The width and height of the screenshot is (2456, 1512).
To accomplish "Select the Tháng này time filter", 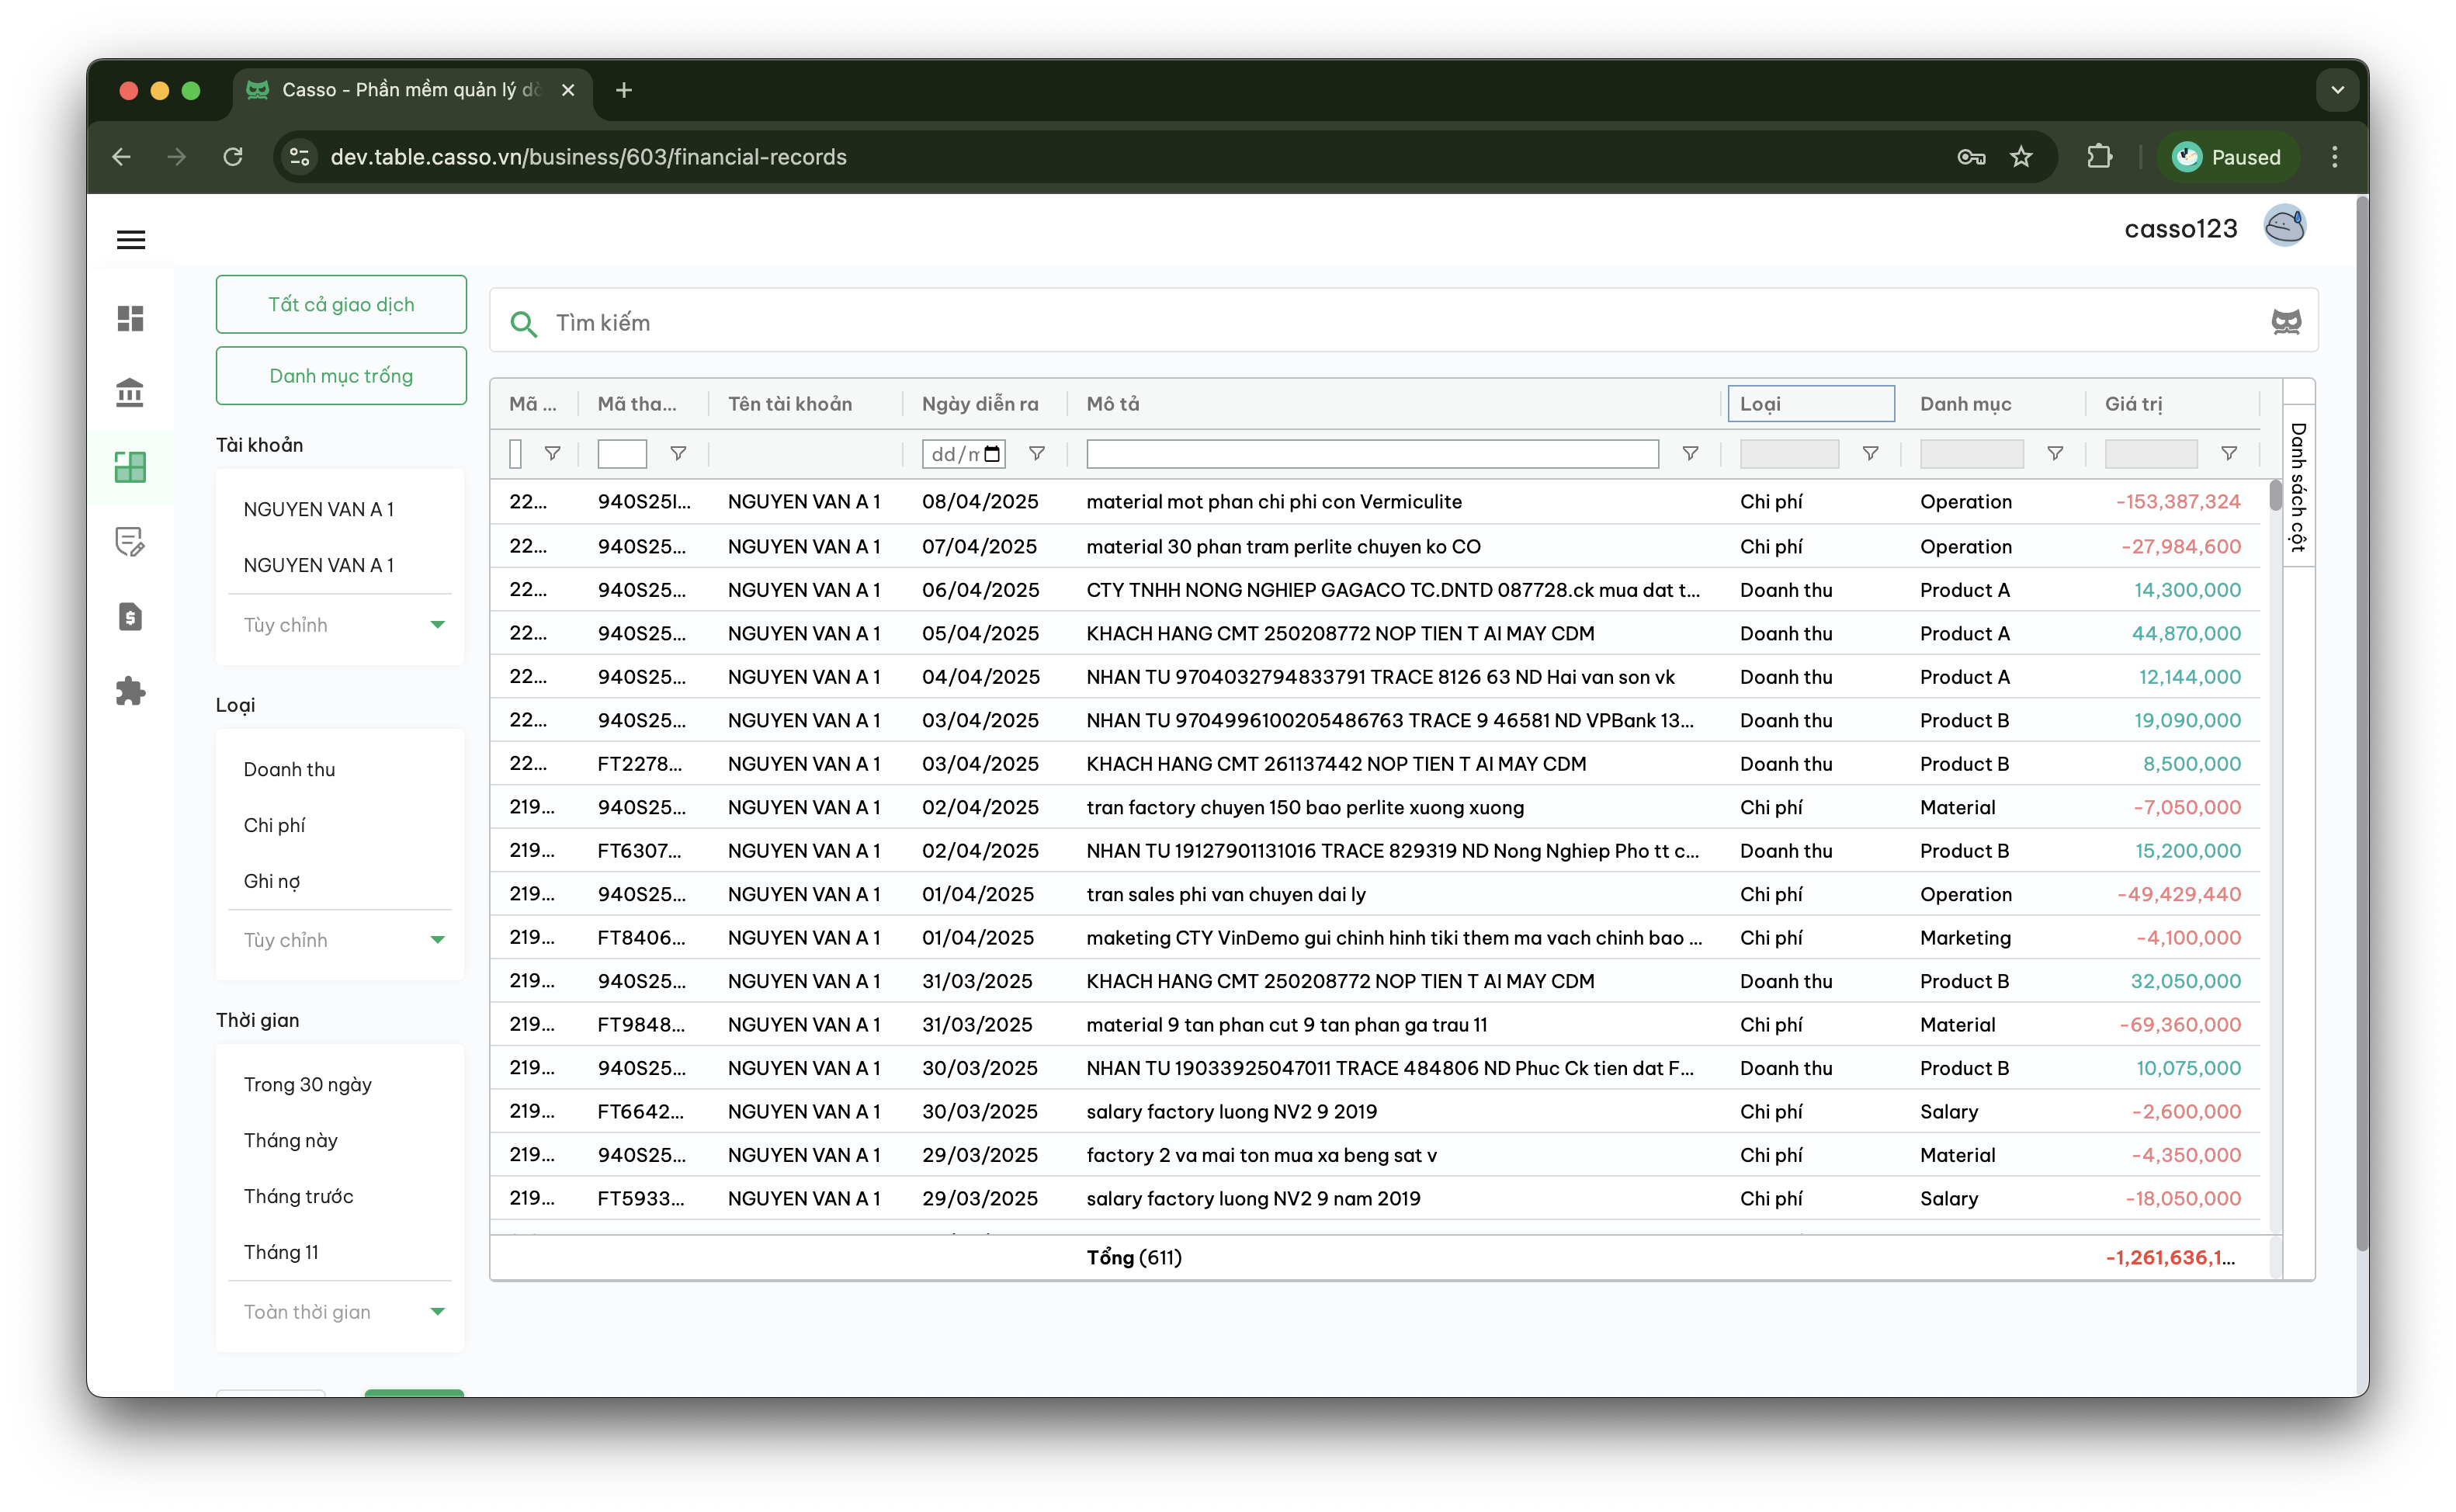I will pos(290,1140).
